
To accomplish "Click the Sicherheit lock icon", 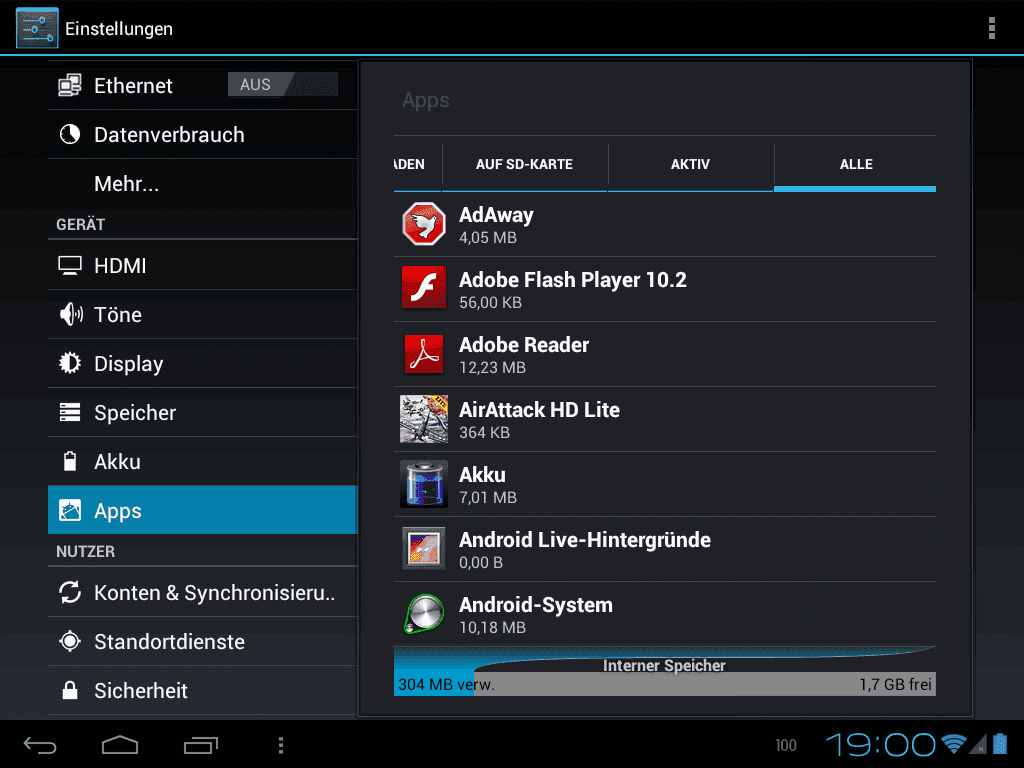I will click(70, 690).
